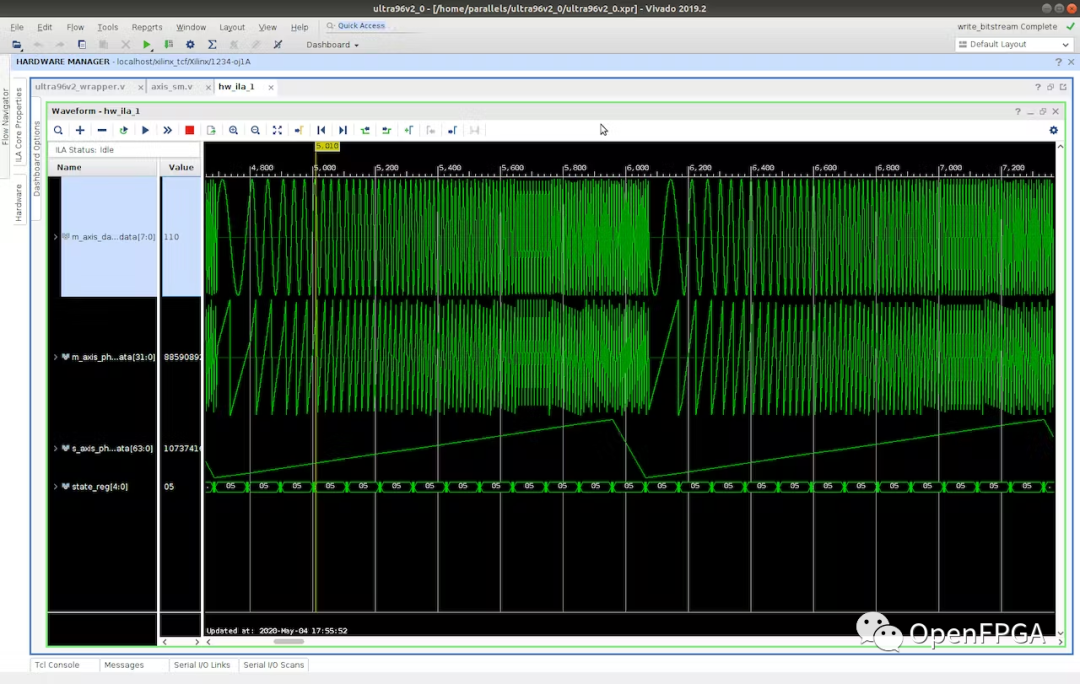Open Dashboard Options side panel
This screenshot has height=684, width=1080.
37,159
